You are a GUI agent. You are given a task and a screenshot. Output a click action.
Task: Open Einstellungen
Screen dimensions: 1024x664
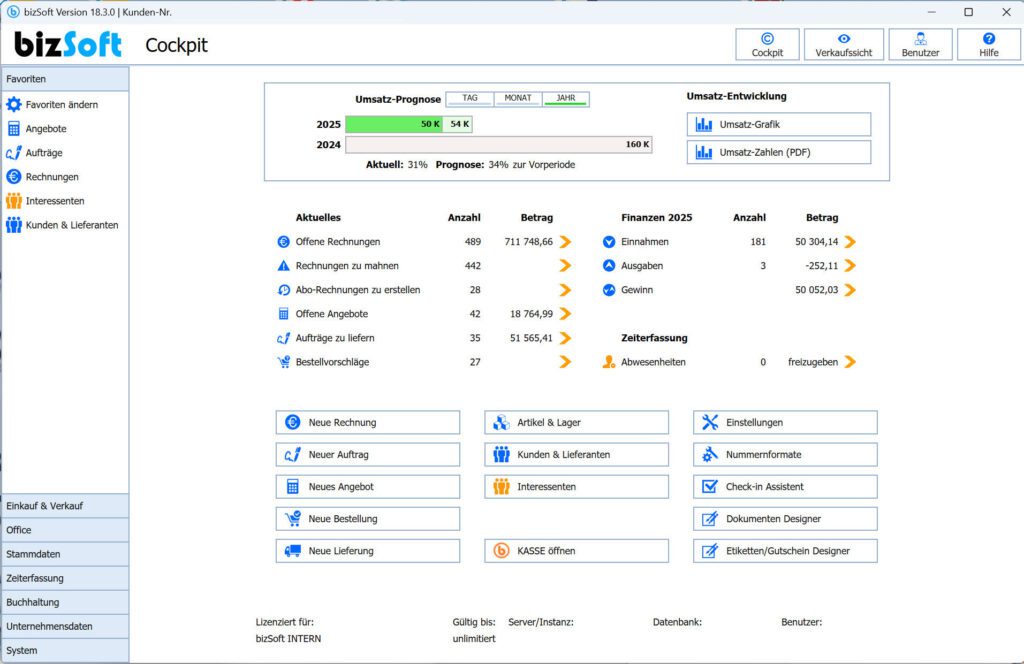coord(785,422)
